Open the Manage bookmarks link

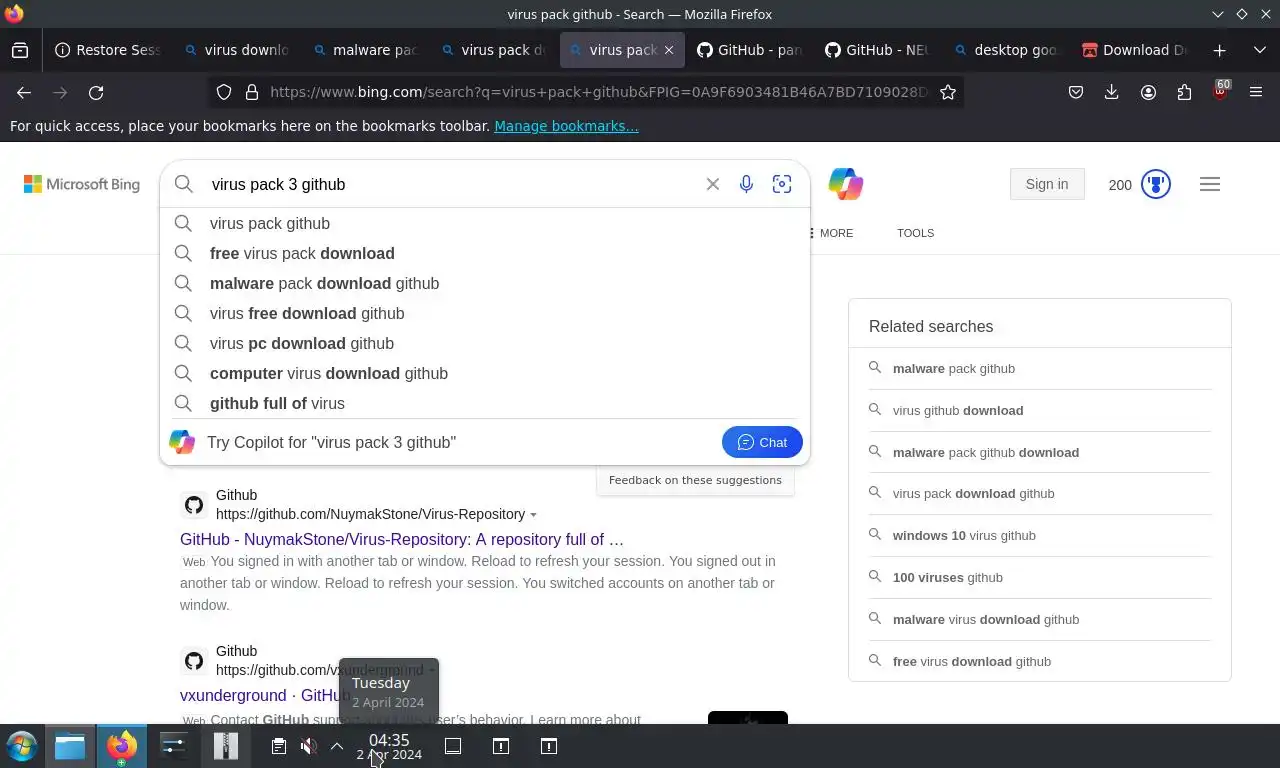click(x=566, y=126)
